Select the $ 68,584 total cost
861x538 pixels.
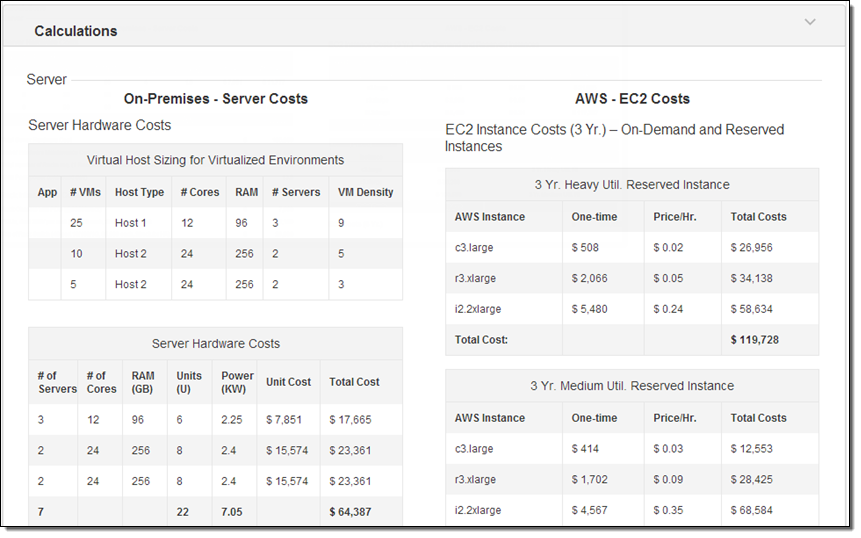(x=751, y=510)
